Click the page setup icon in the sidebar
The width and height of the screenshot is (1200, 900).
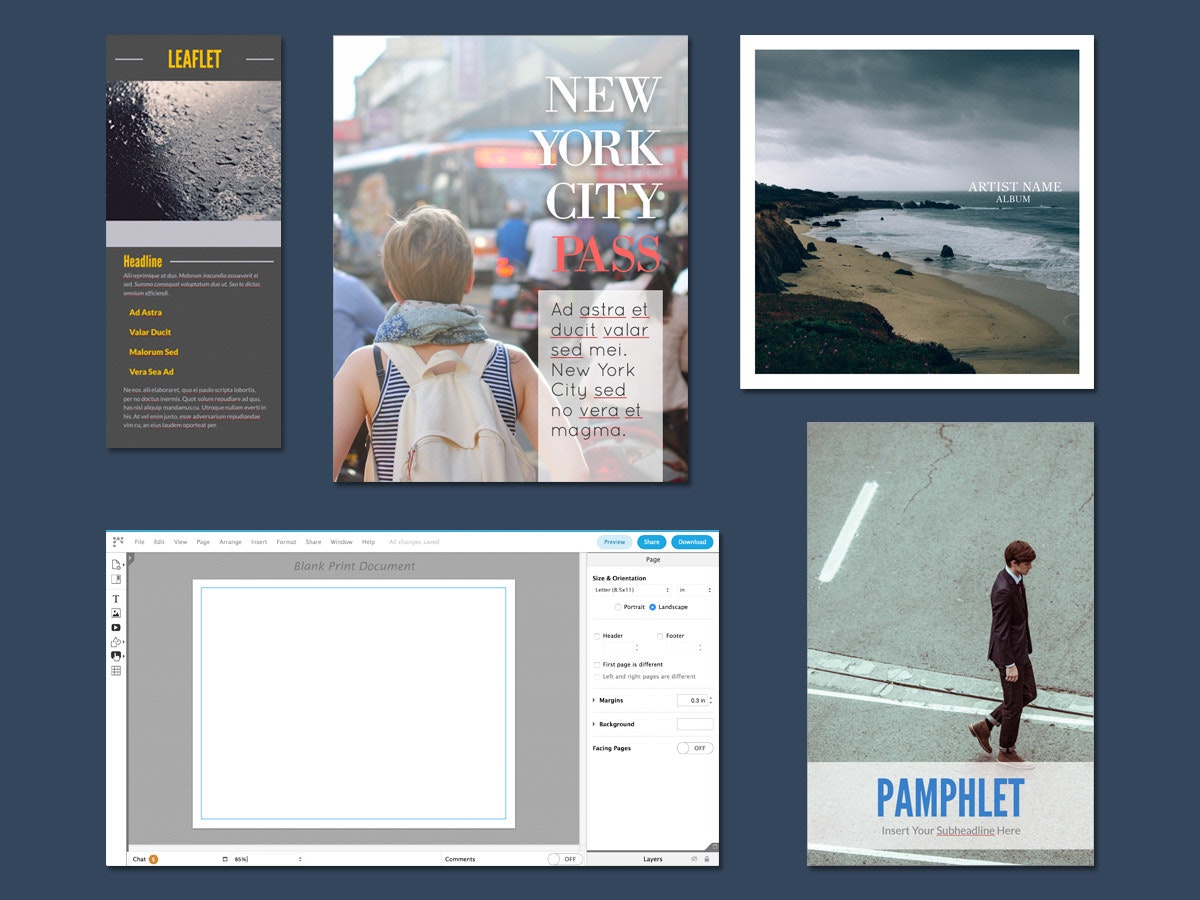pos(115,564)
